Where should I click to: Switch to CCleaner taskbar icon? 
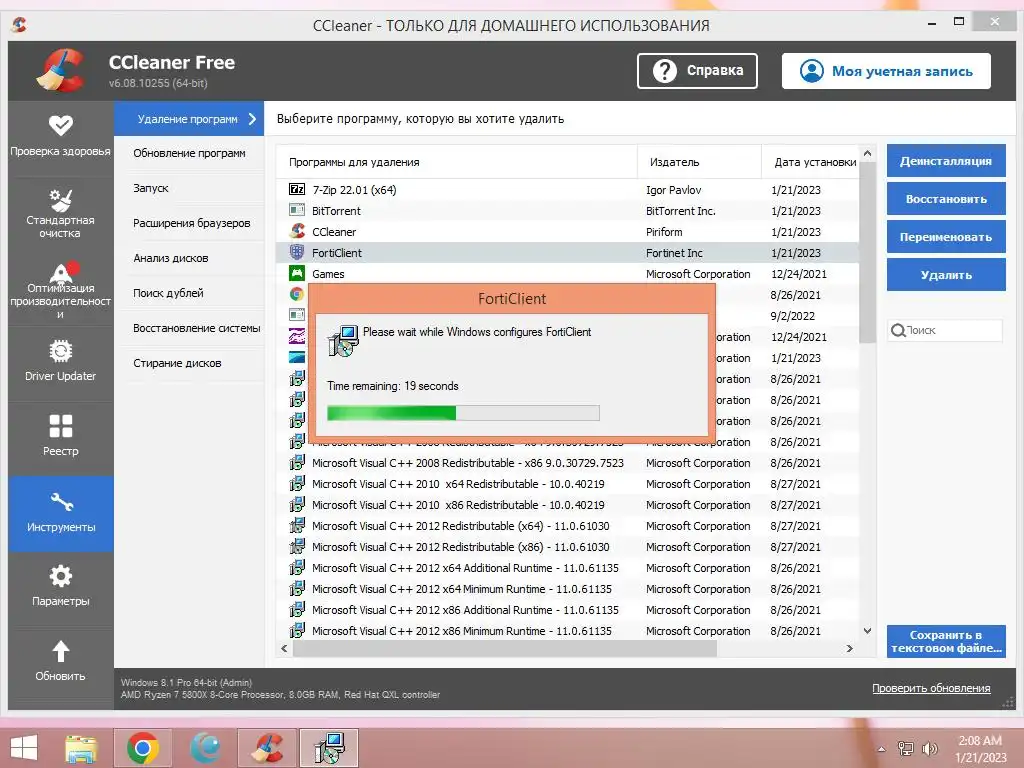tap(268, 748)
